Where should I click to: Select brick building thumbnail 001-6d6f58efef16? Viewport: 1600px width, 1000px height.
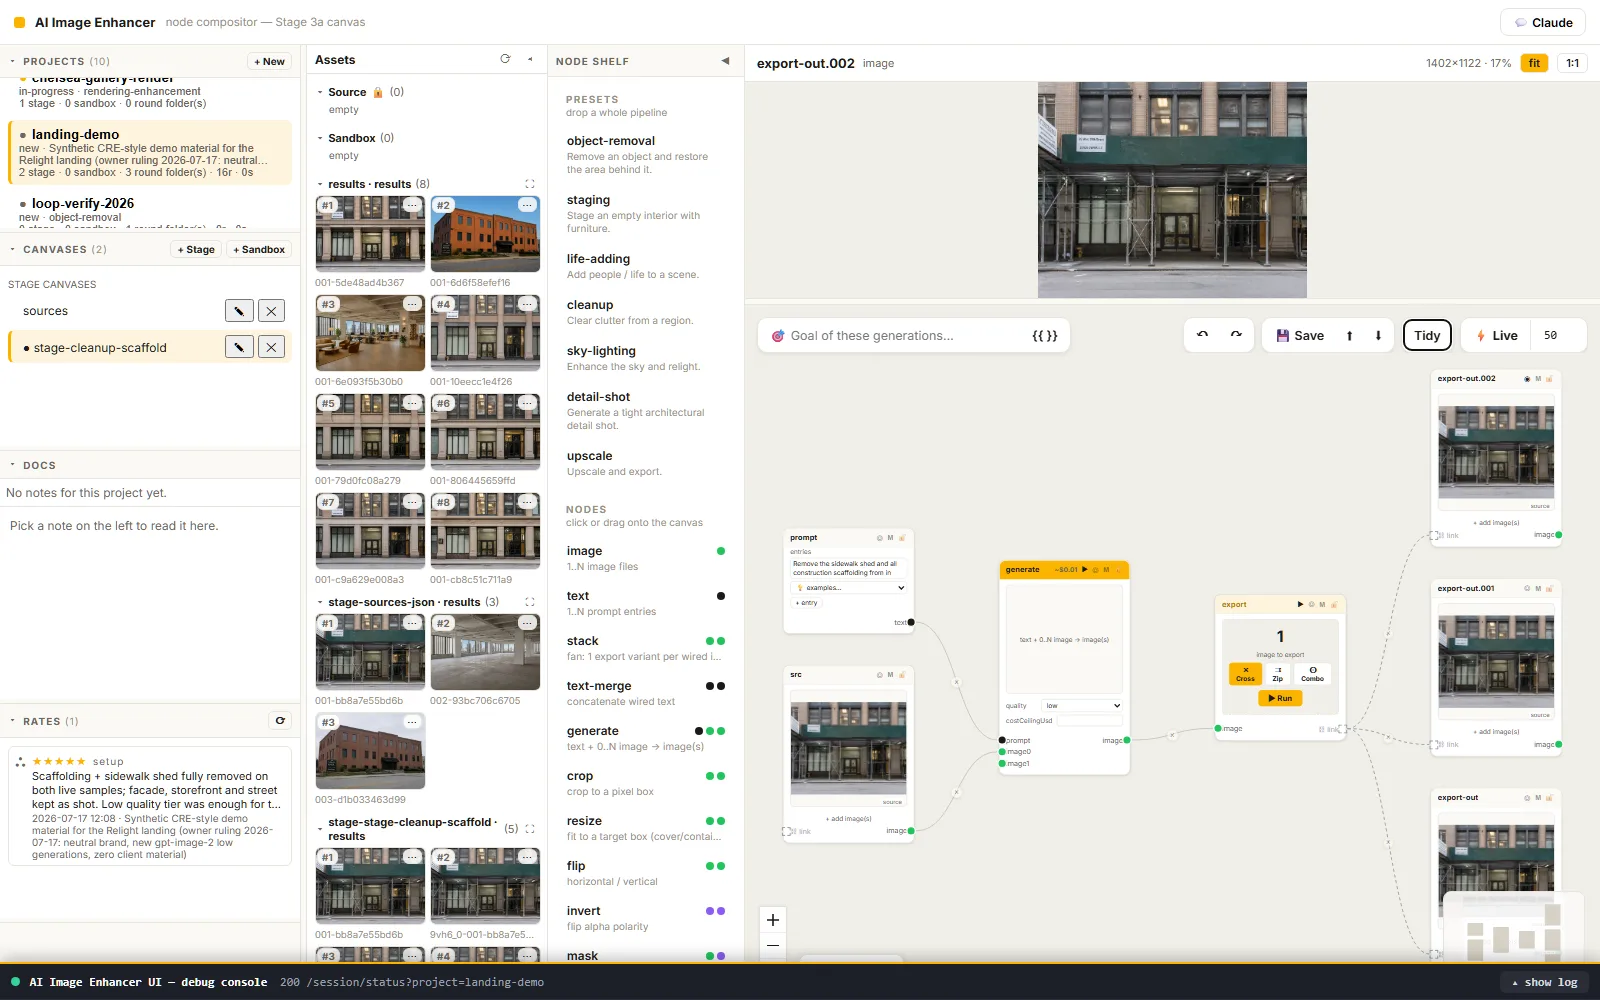pyautogui.click(x=485, y=234)
